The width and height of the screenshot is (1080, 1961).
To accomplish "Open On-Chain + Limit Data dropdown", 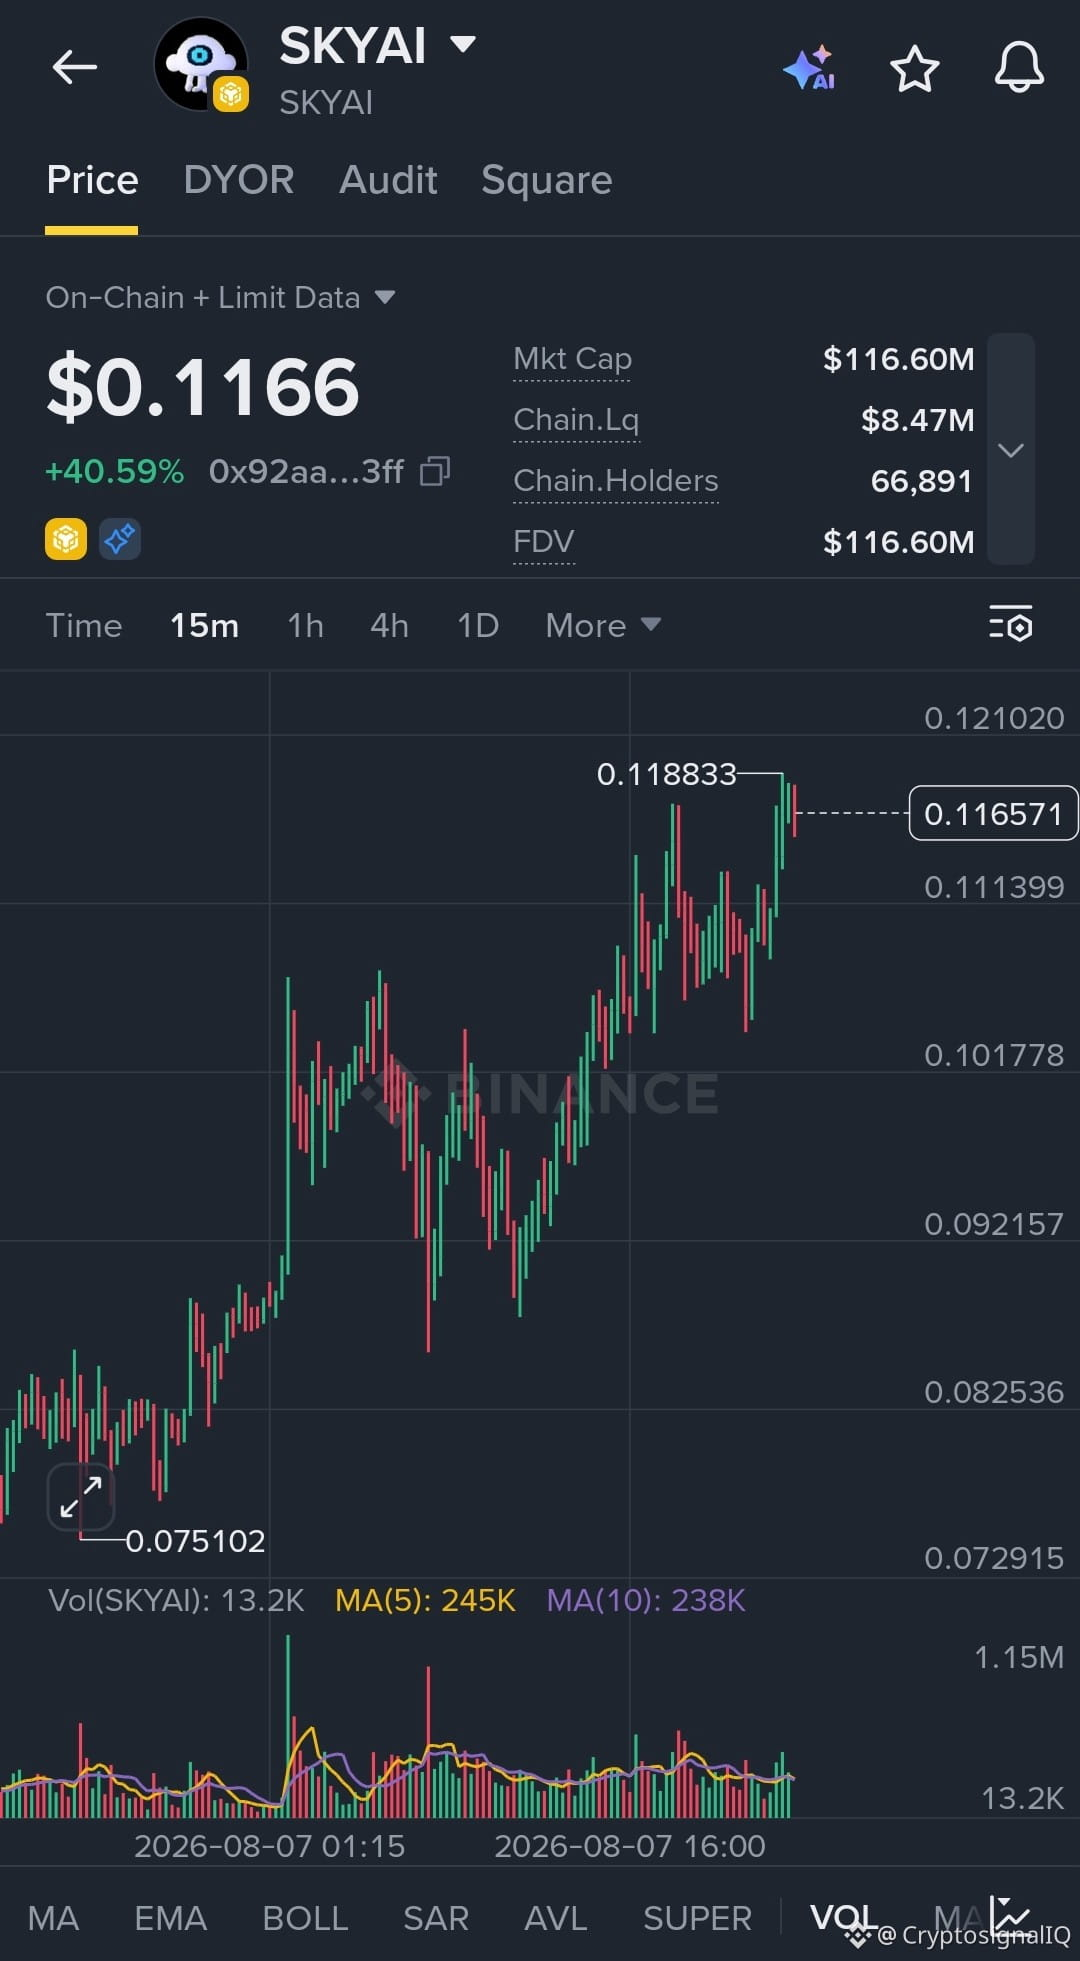I will 220,297.
